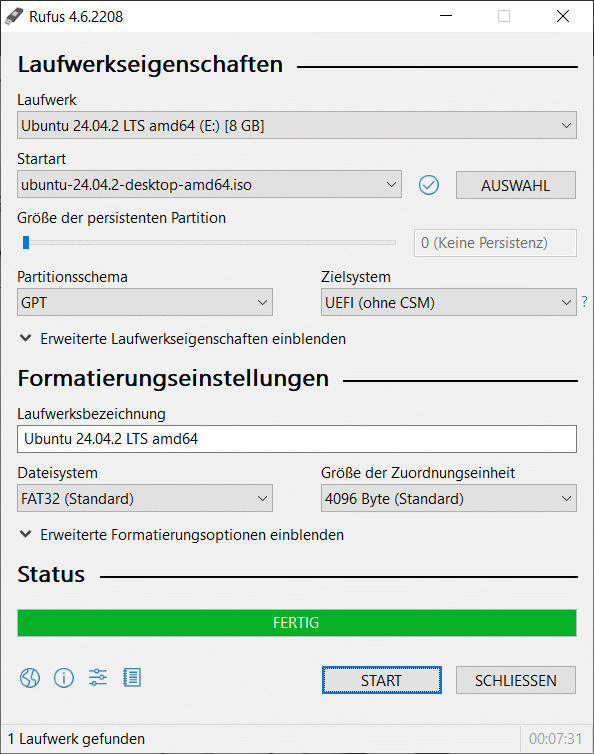Click the START button
Viewport: 594px width, 754px height.
(381, 680)
